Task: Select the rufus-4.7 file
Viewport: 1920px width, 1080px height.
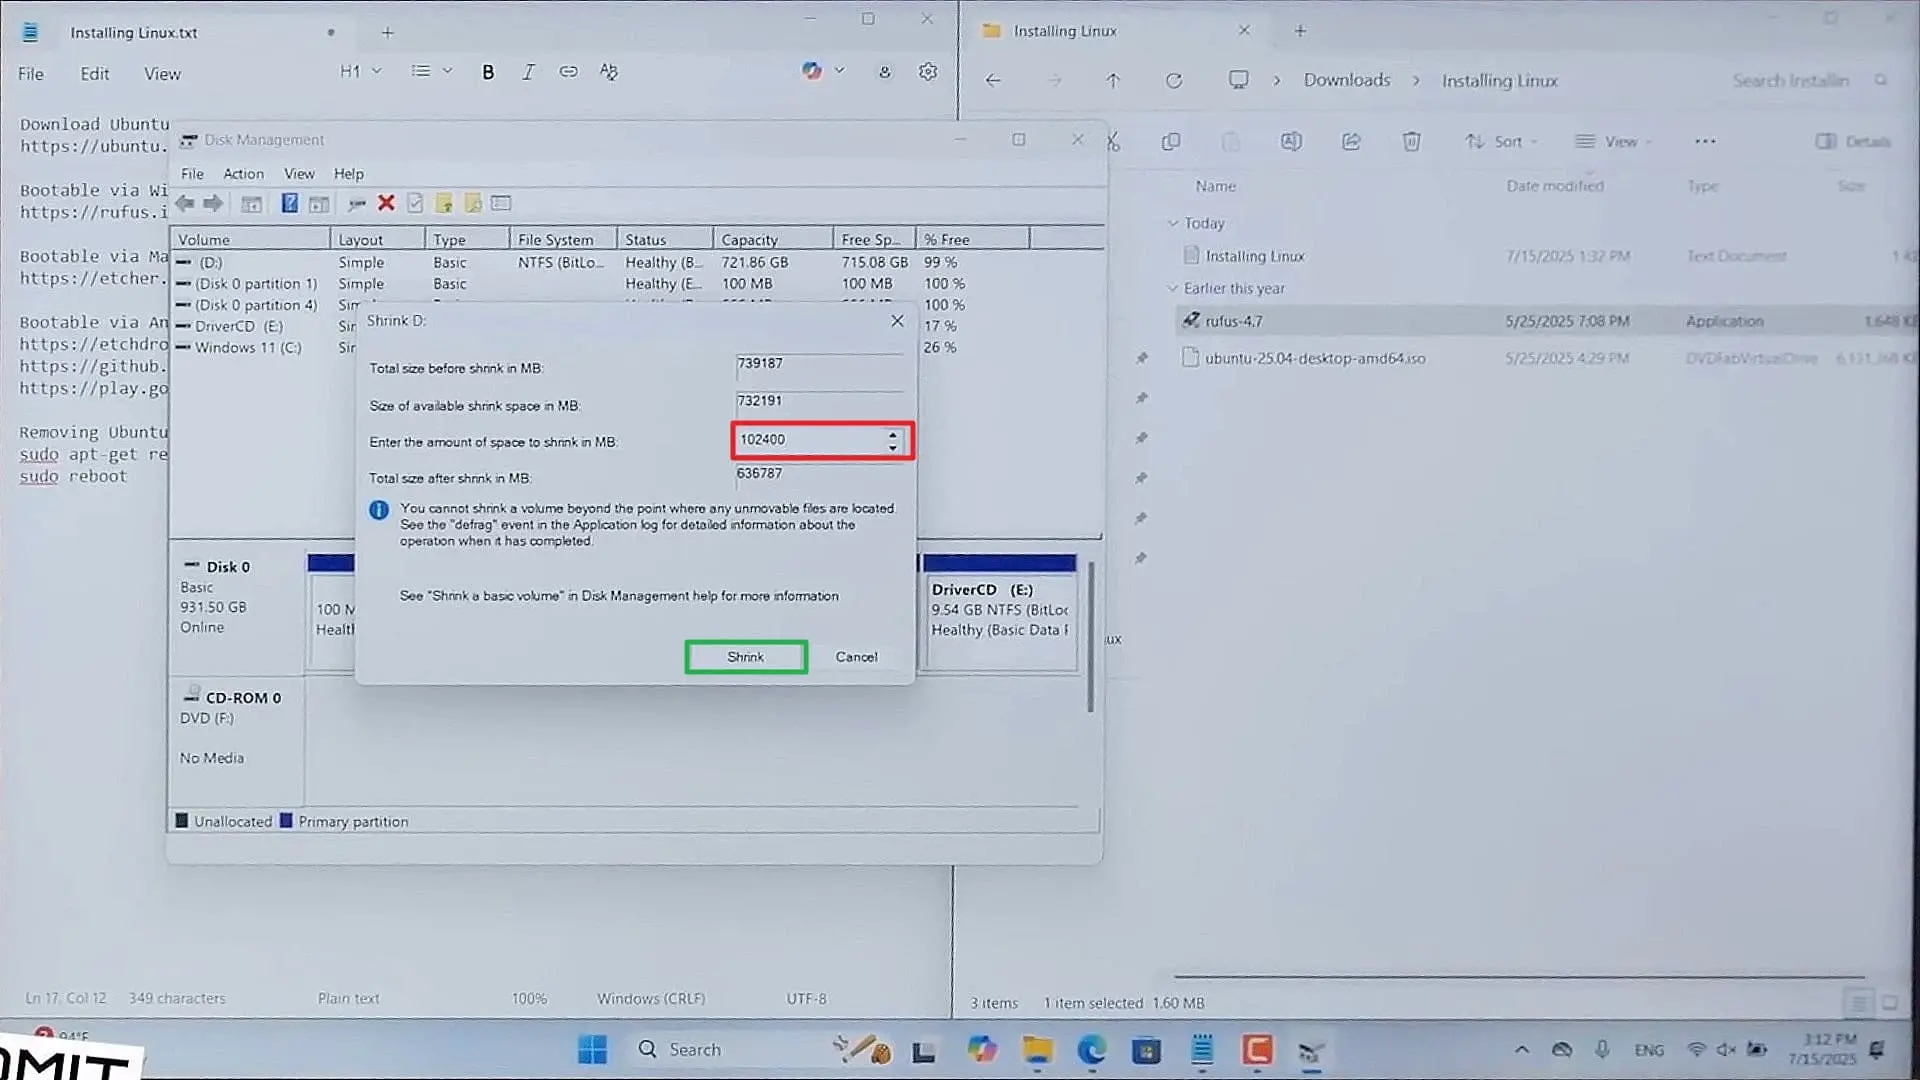Action: (1545, 321)
